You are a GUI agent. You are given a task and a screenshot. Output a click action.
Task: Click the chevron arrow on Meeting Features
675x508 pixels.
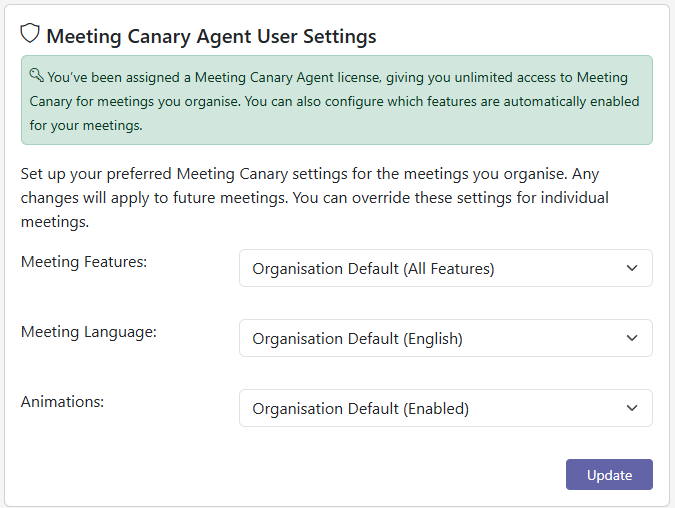pyautogui.click(x=631, y=268)
